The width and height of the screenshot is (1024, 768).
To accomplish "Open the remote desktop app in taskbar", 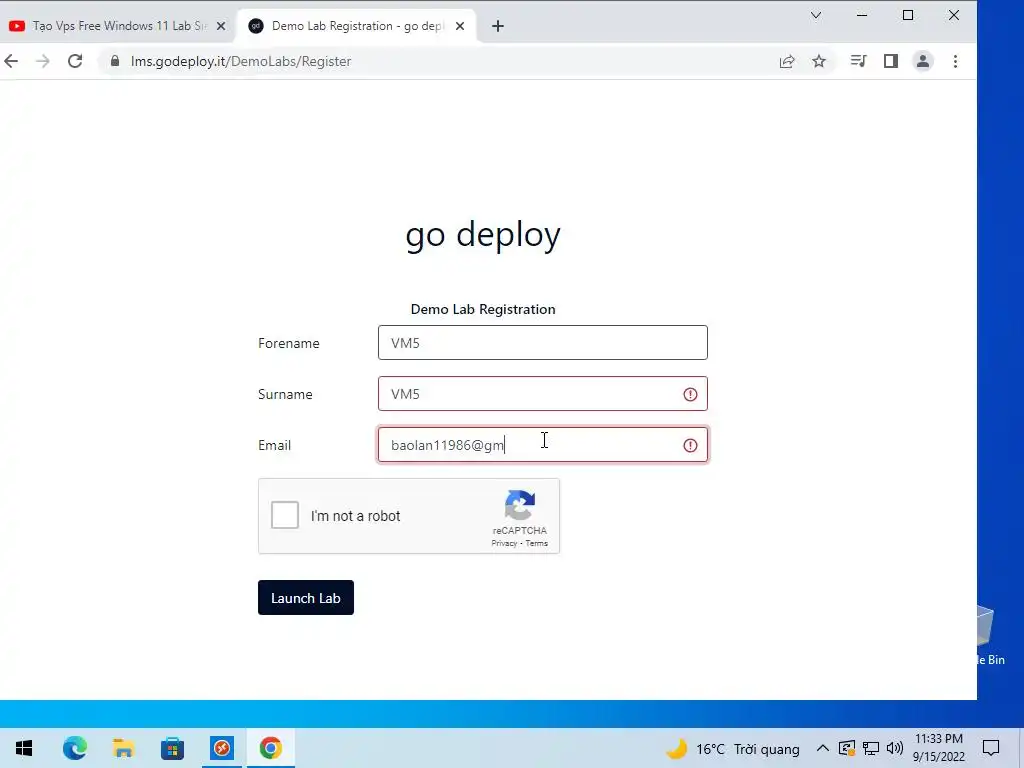I will click(x=222, y=748).
